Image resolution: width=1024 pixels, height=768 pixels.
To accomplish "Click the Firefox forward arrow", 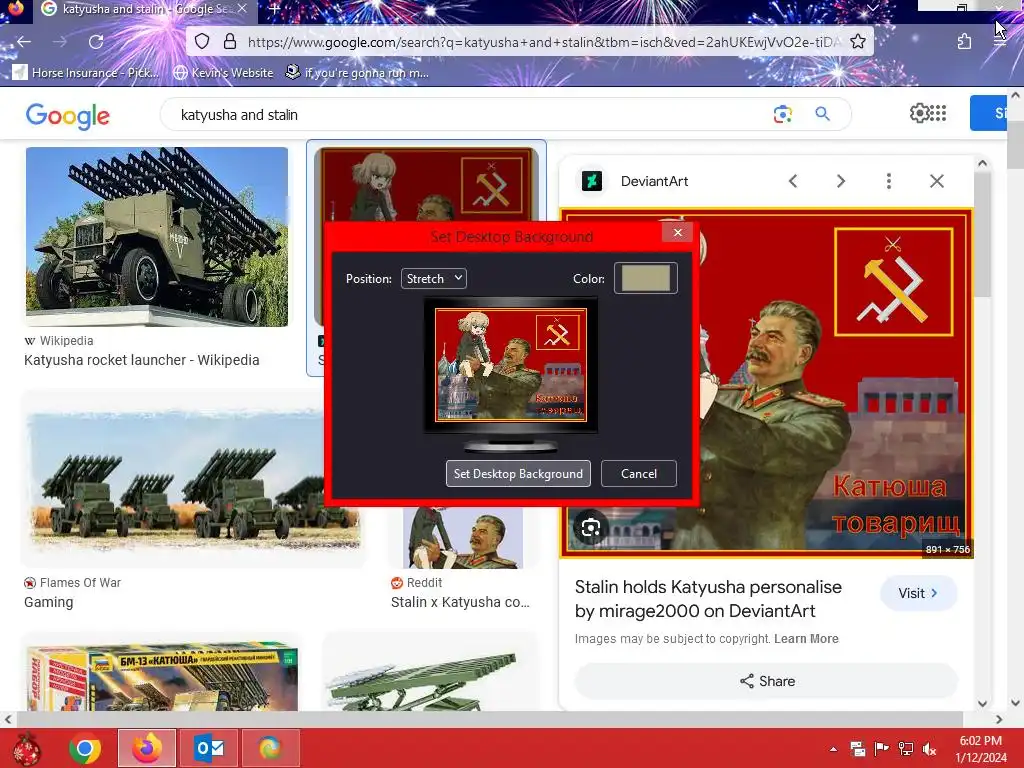I will pyautogui.click(x=59, y=42).
